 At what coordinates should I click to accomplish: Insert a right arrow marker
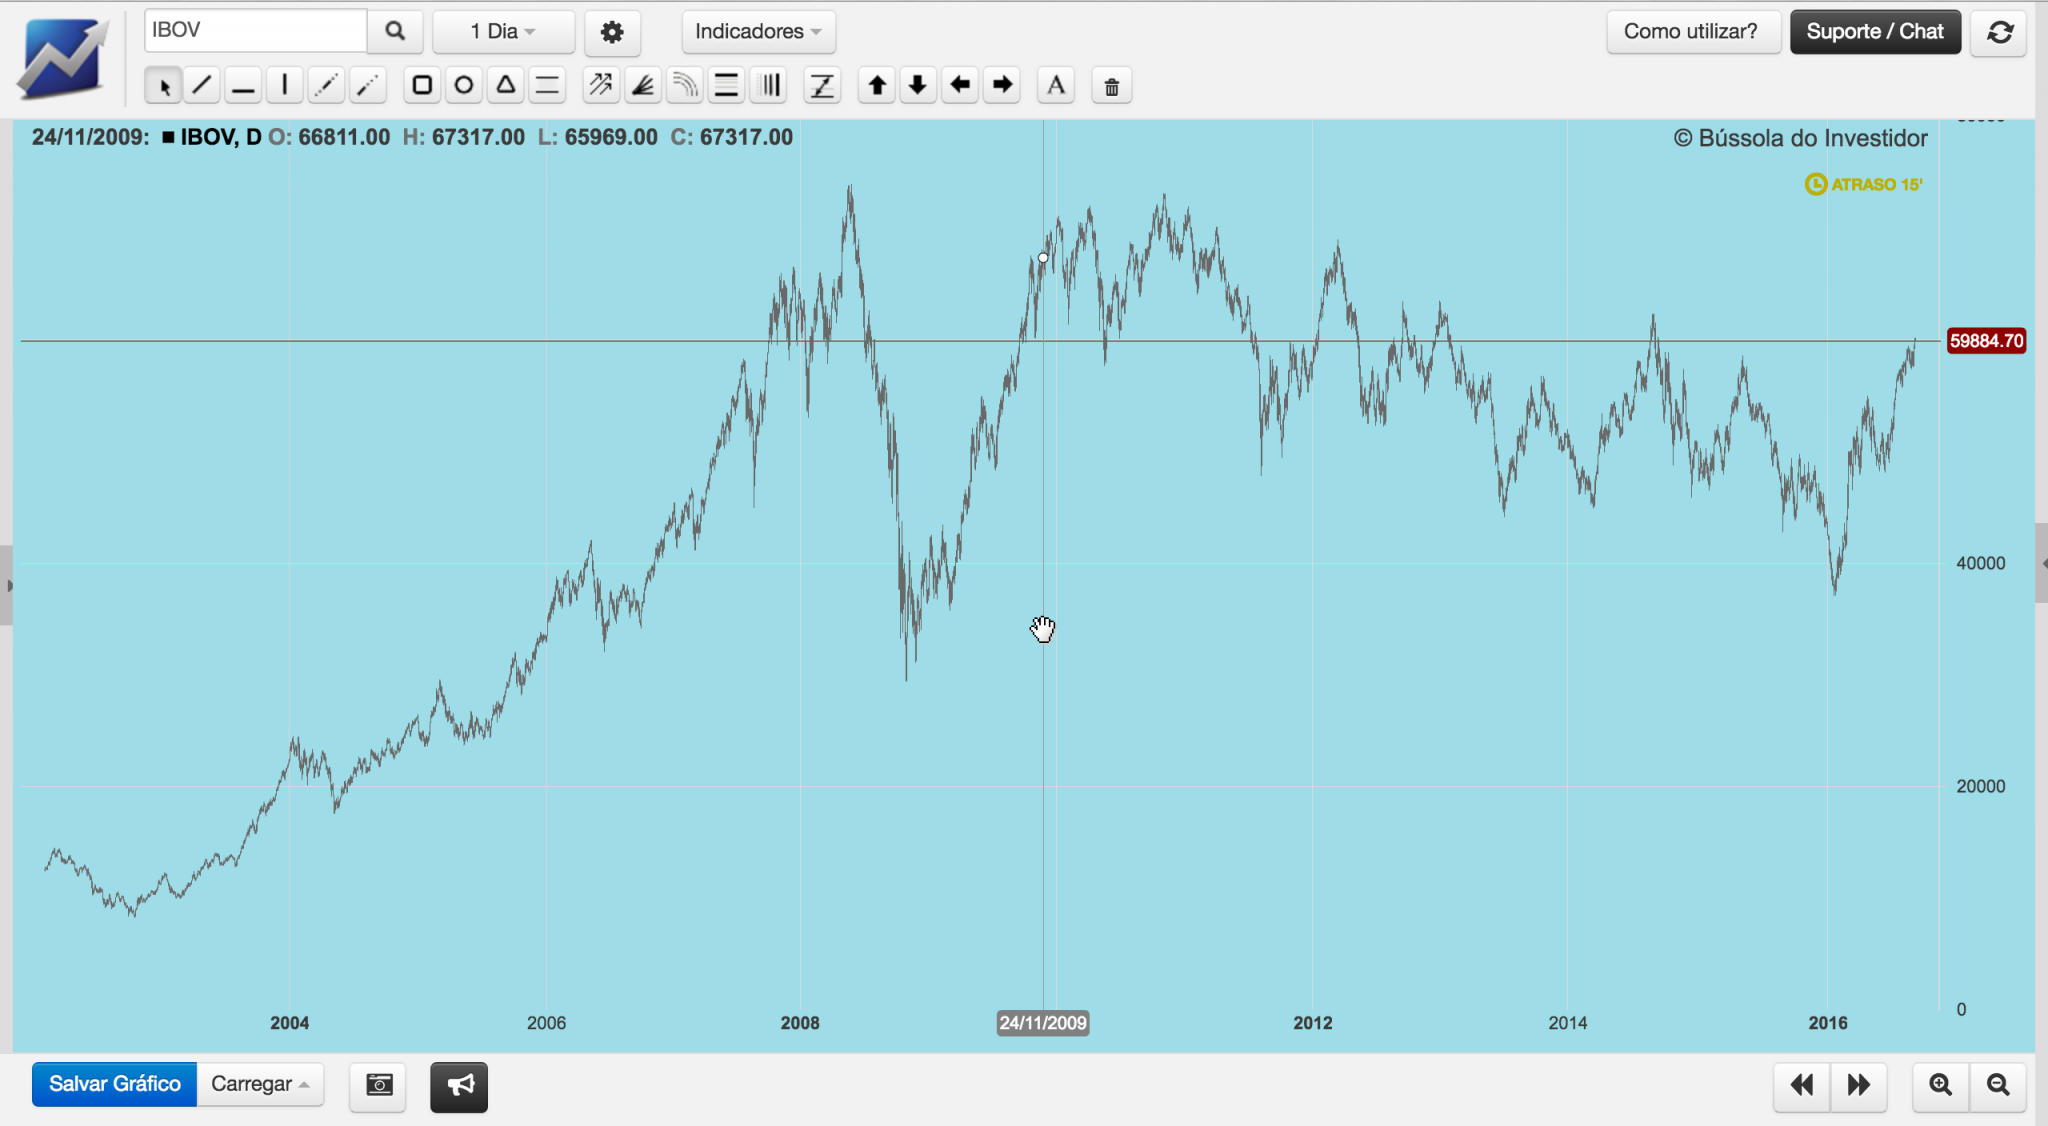pyautogui.click(x=1002, y=86)
